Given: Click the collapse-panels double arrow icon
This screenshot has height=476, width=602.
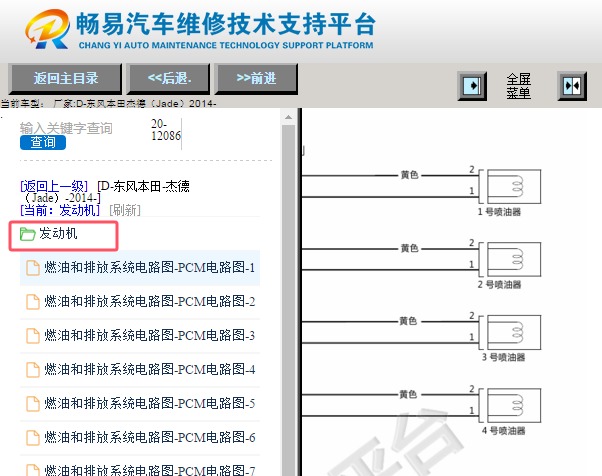Looking at the screenshot, I should click(x=572, y=86).
